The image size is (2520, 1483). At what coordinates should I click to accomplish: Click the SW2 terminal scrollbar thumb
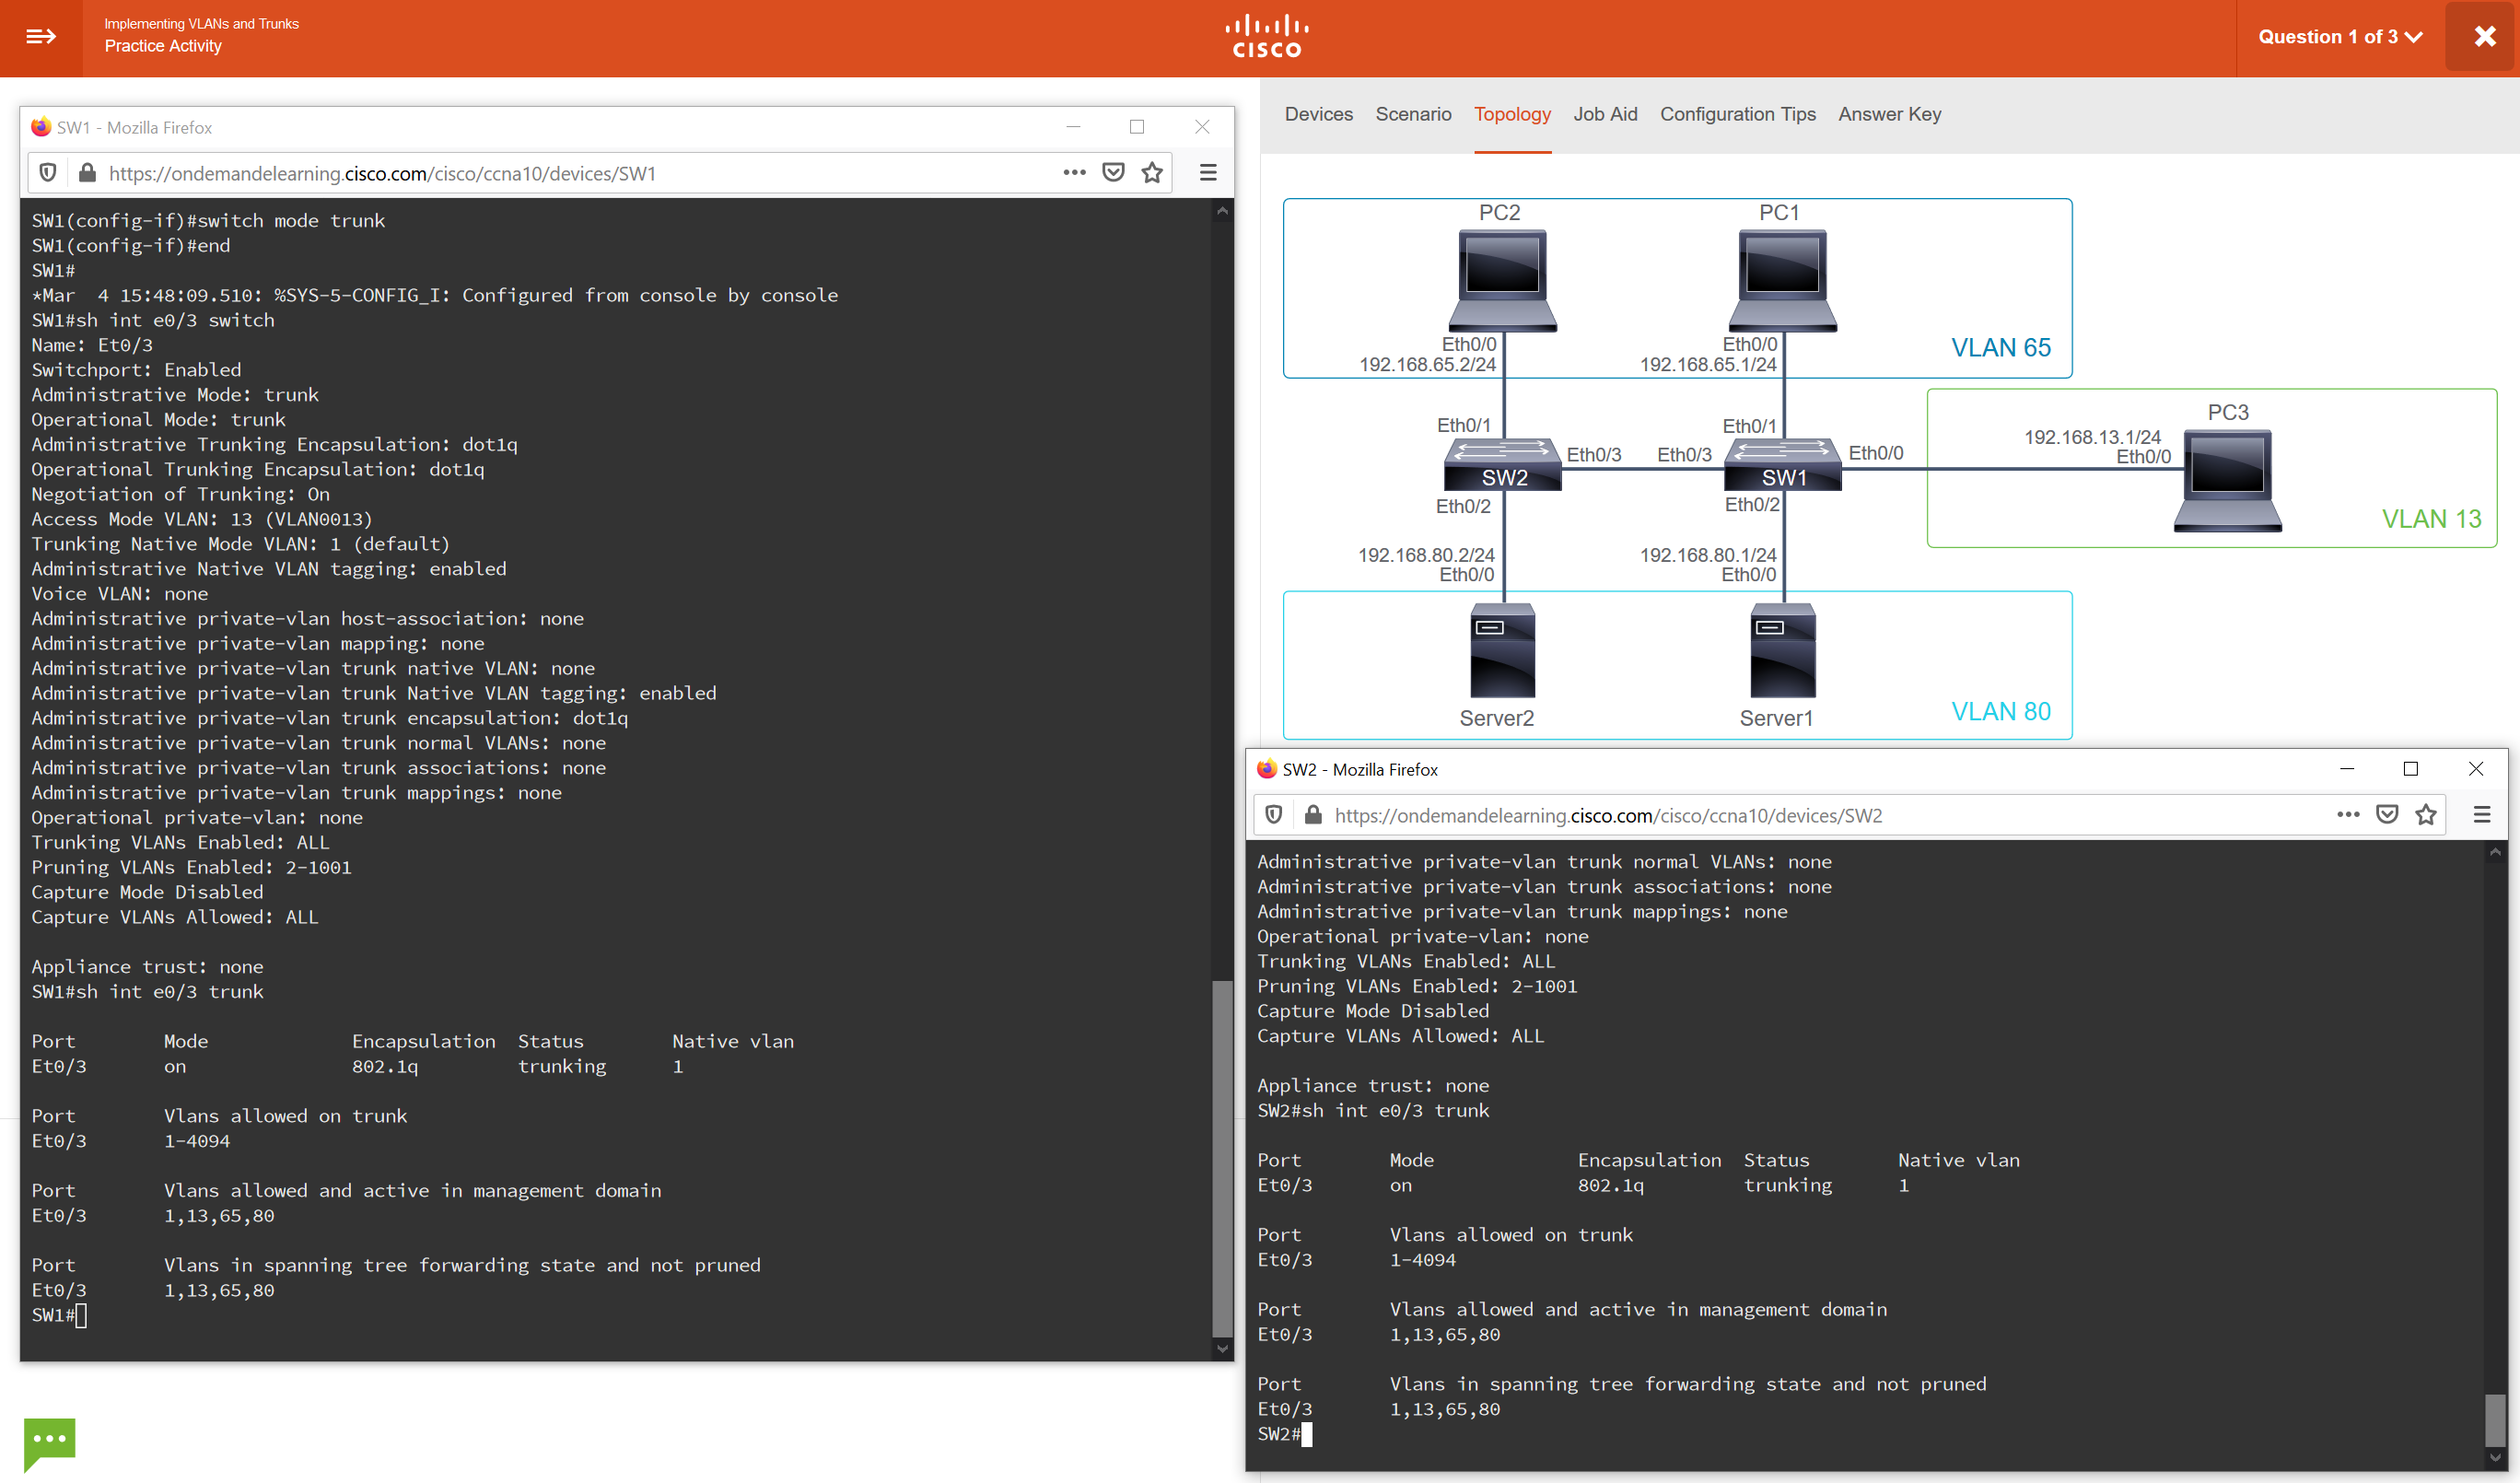[x=2496, y=1420]
